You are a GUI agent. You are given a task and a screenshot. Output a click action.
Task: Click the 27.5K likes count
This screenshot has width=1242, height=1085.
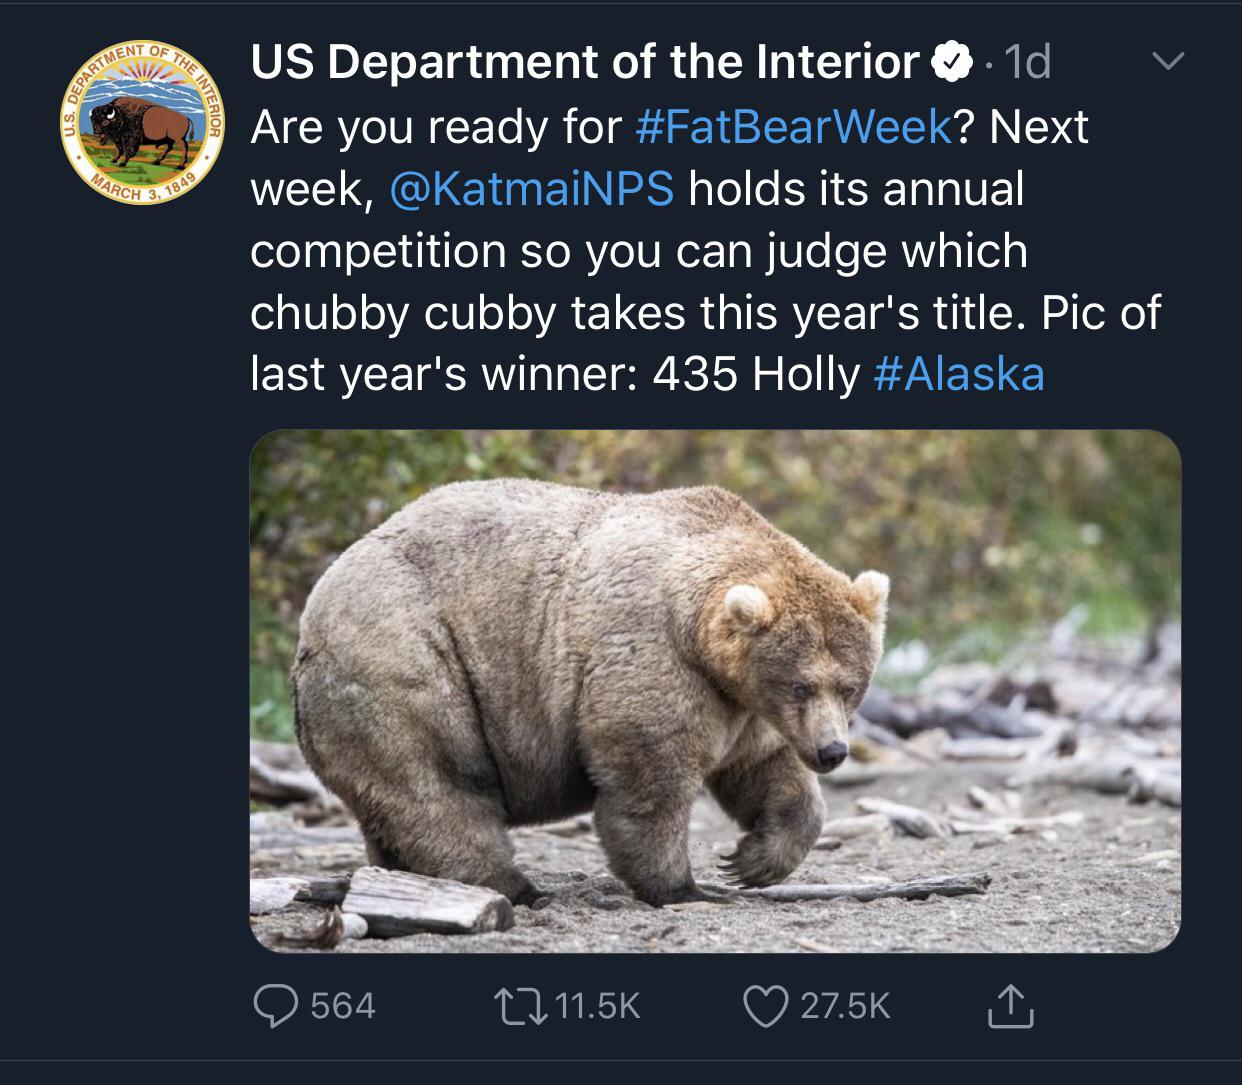point(845,1005)
